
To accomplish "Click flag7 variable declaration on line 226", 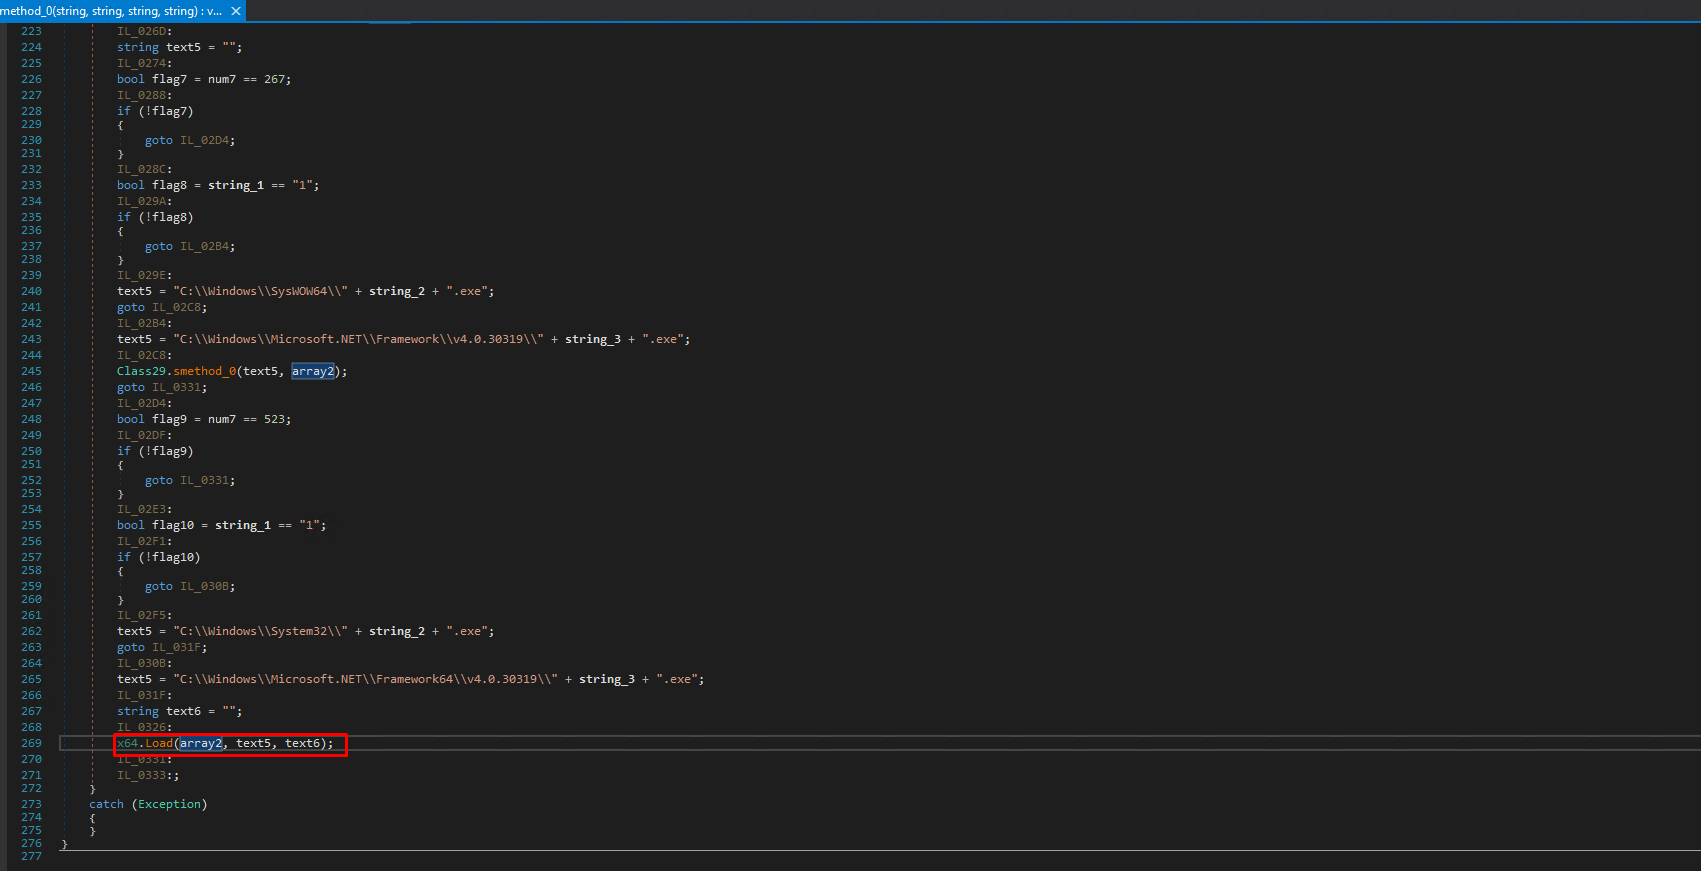I will pyautogui.click(x=169, y=79).
